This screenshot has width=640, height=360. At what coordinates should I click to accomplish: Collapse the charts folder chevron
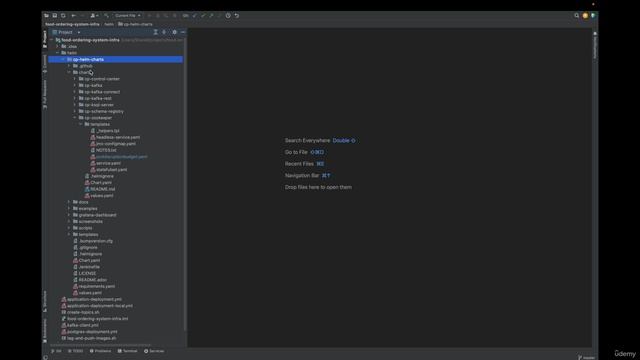coord(69,72)
